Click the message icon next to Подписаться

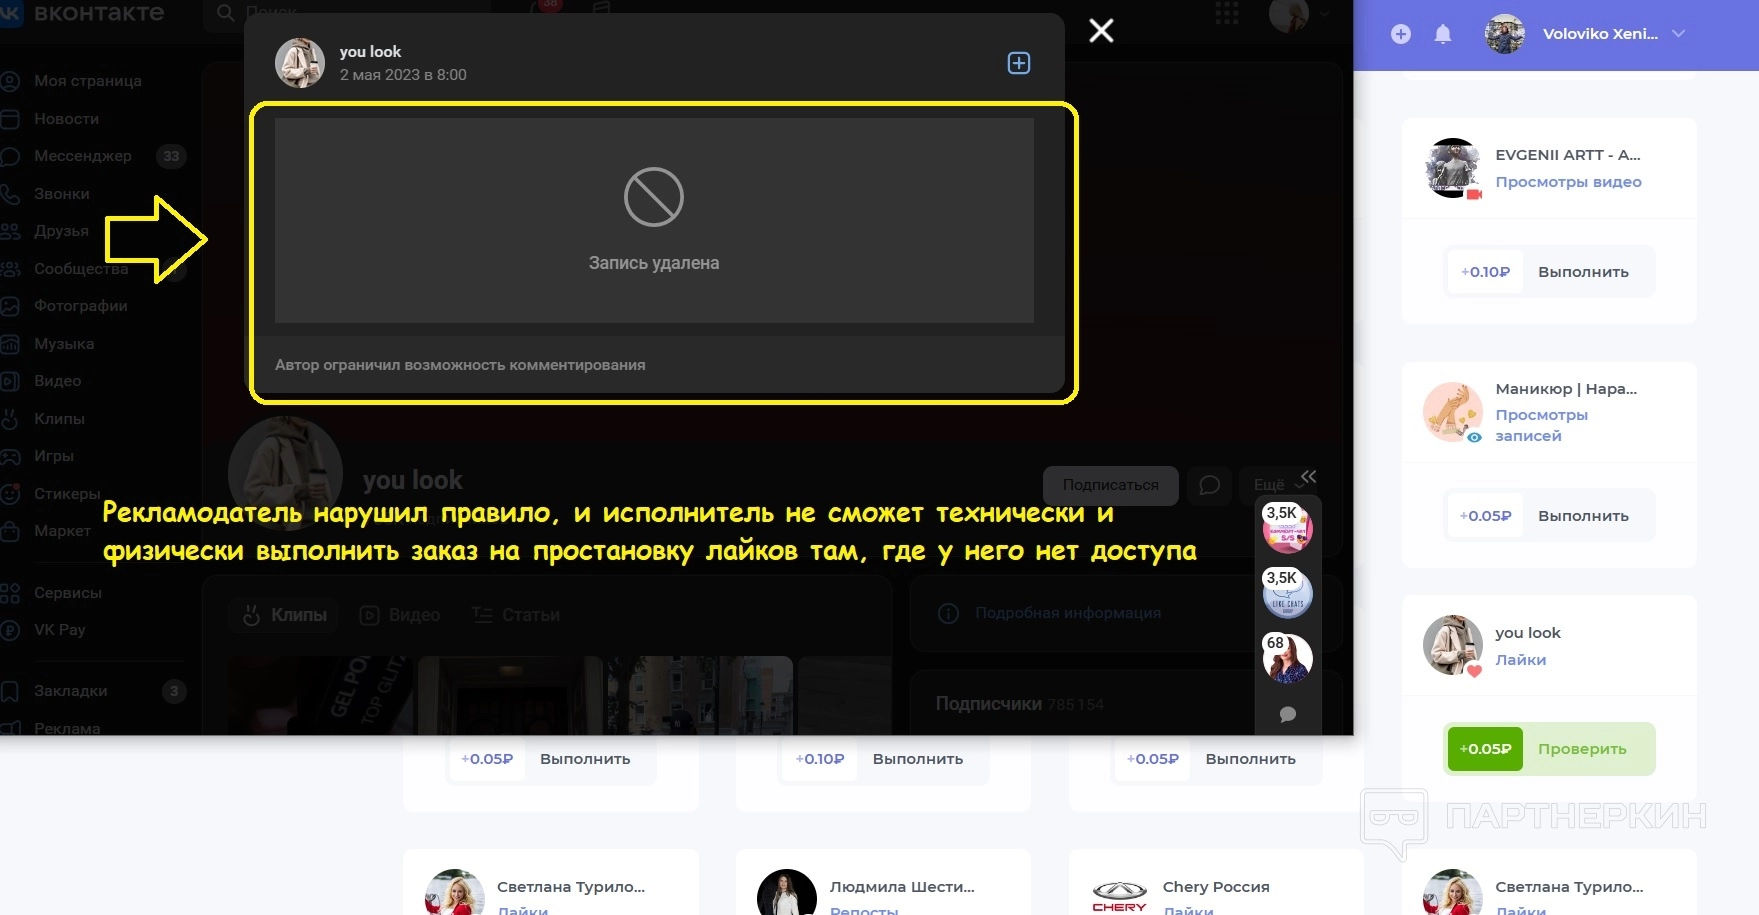tap(1209, 485)
